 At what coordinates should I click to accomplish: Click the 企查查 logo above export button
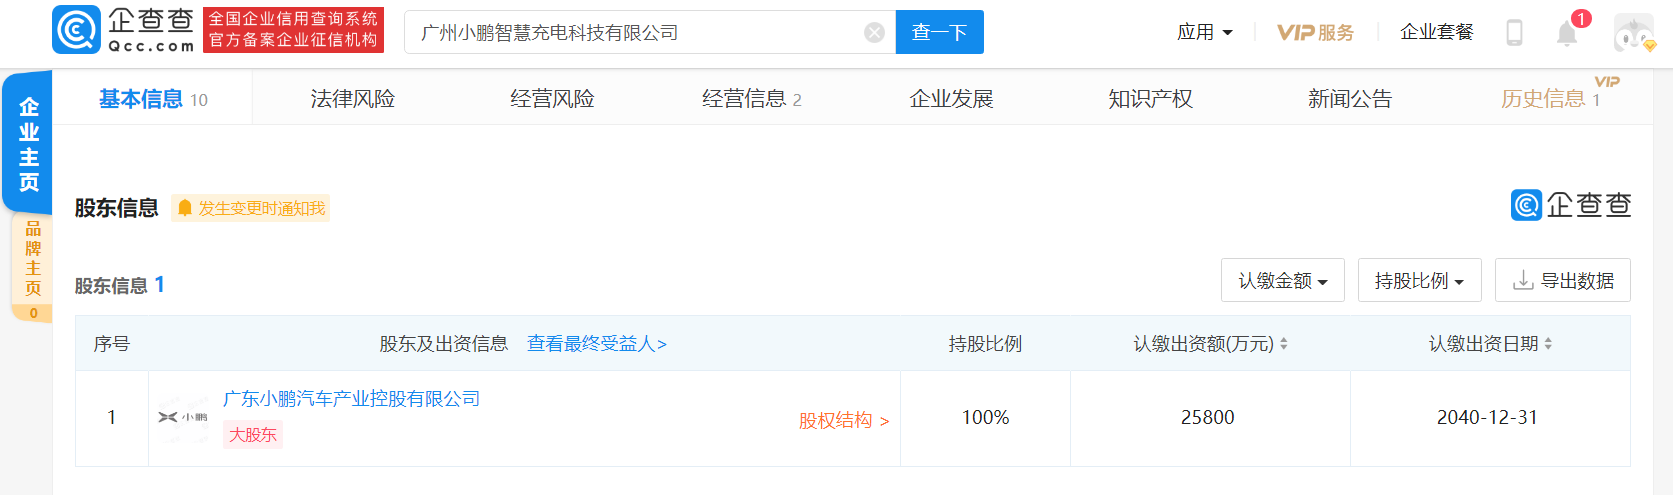(x=1571, y=205)
